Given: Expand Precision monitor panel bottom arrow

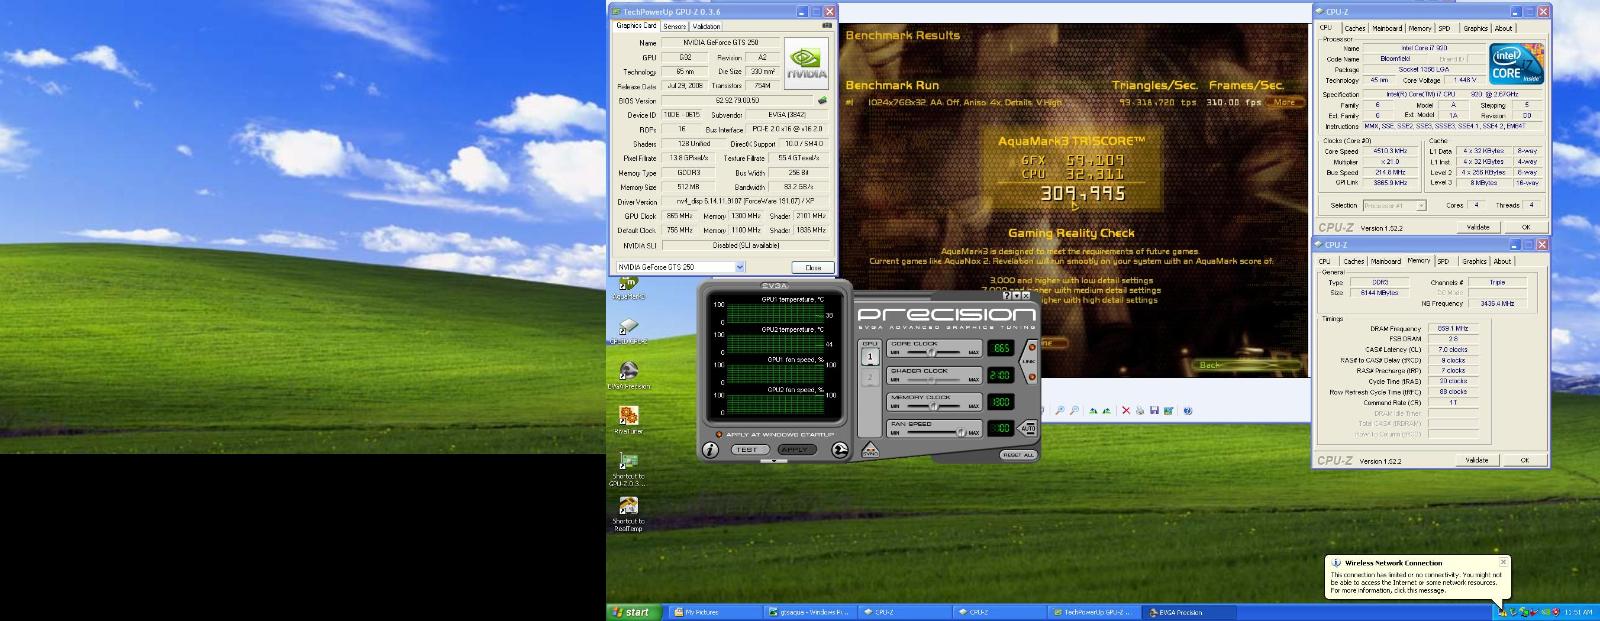Looking at the screenshot, I should point(774,461).
